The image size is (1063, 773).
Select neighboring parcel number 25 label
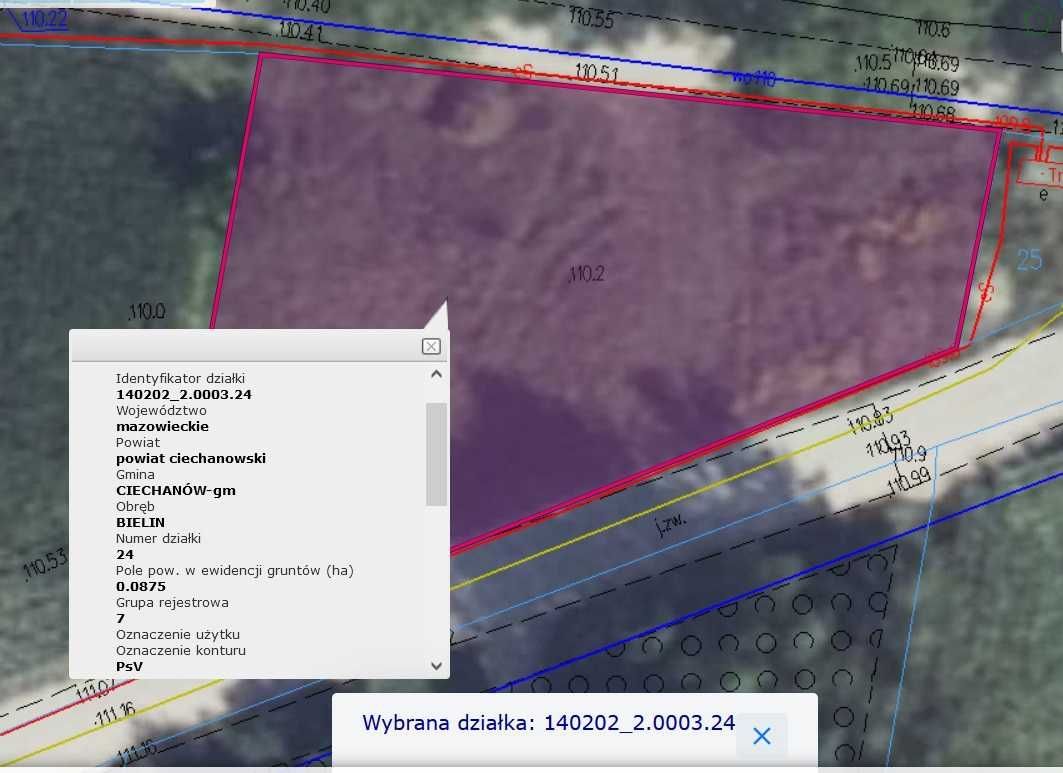click(x=1029, y=261)
